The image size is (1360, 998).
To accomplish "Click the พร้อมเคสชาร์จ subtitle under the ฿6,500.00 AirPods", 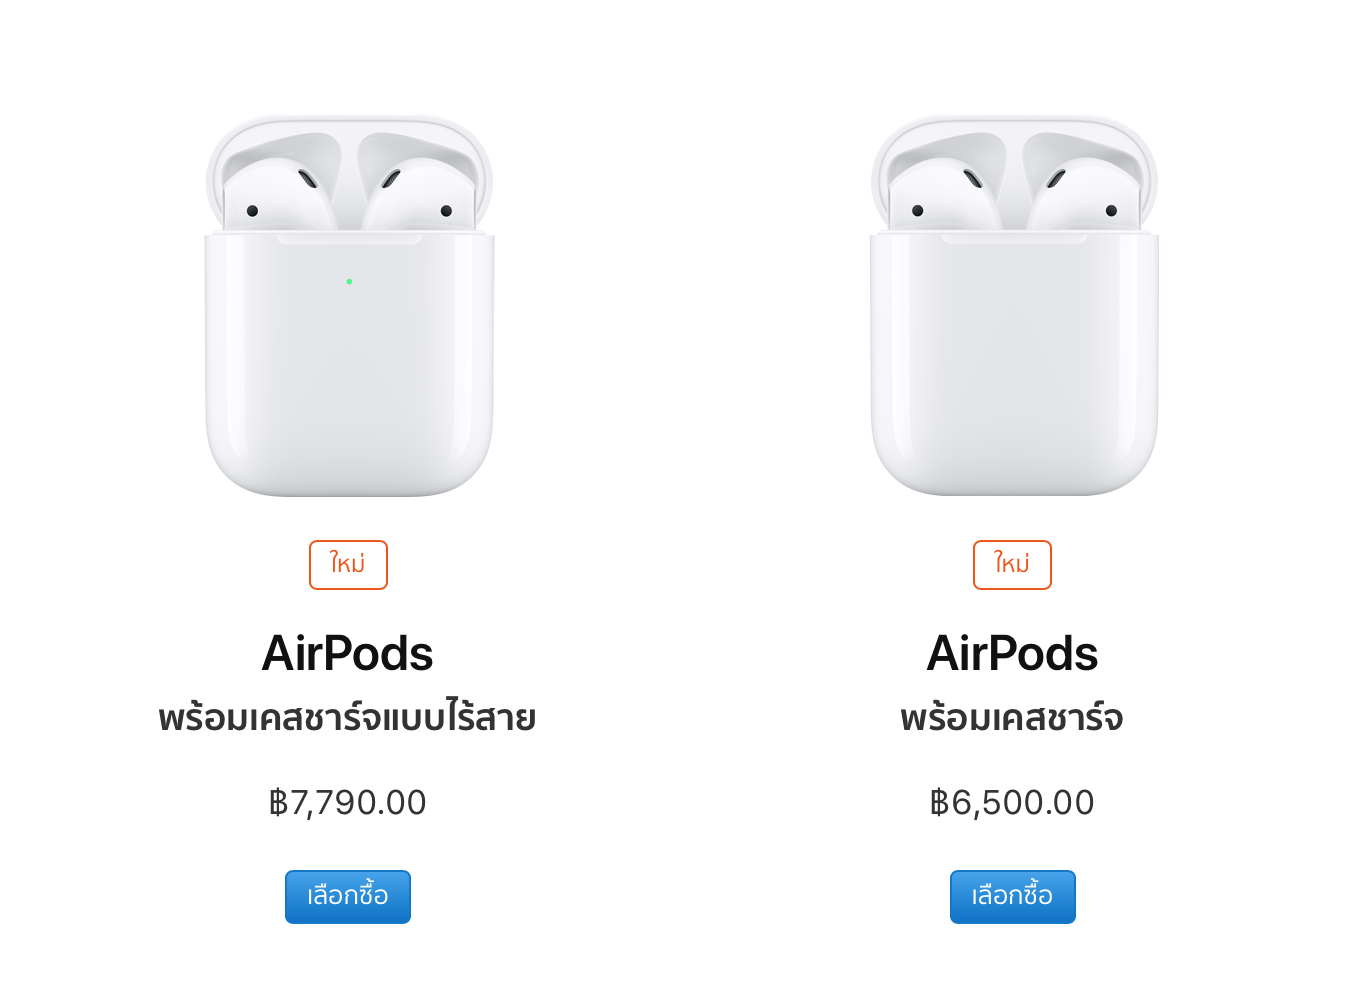I will (1012, 718).
